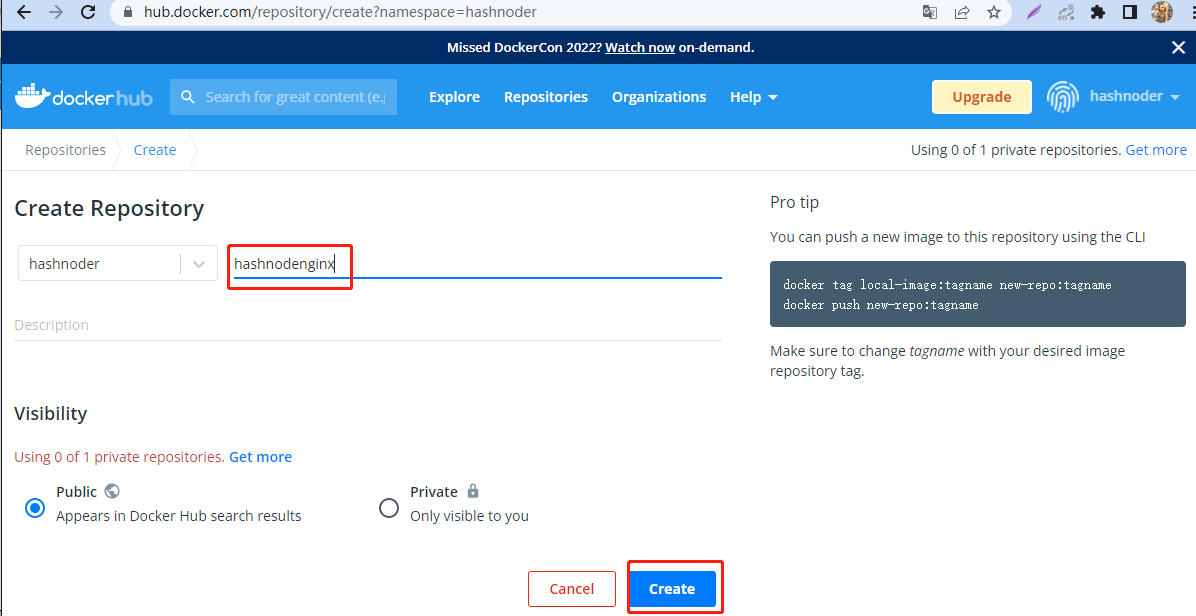
Task: Click the Repositories breadcrumb
Action: coord(66,150)
